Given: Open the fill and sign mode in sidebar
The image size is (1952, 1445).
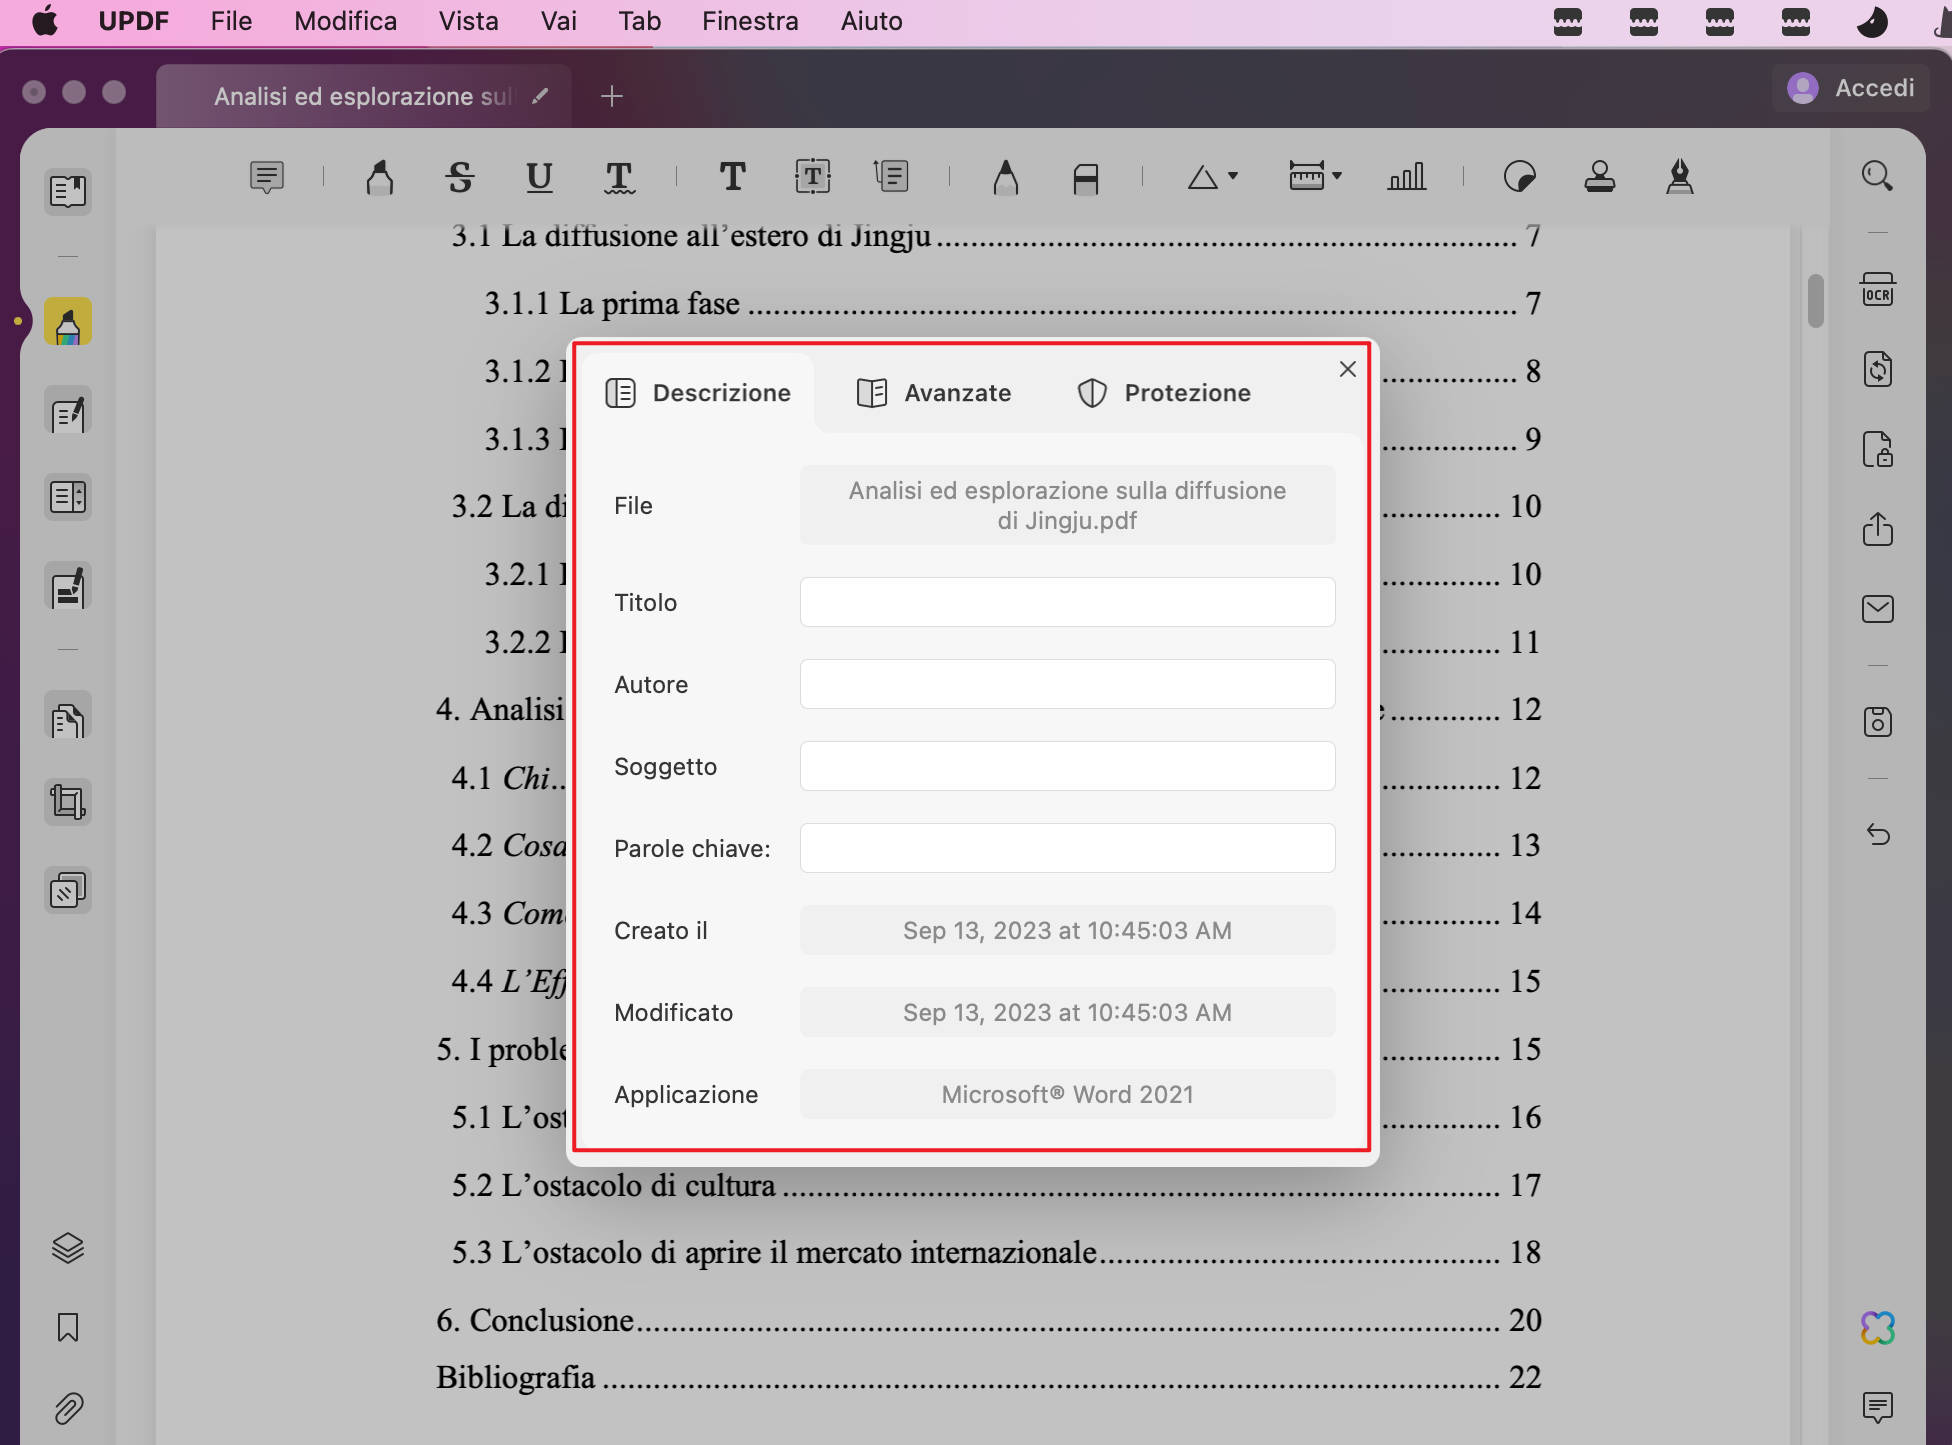Looking at the screenshot, I should [x=68, y=587].
